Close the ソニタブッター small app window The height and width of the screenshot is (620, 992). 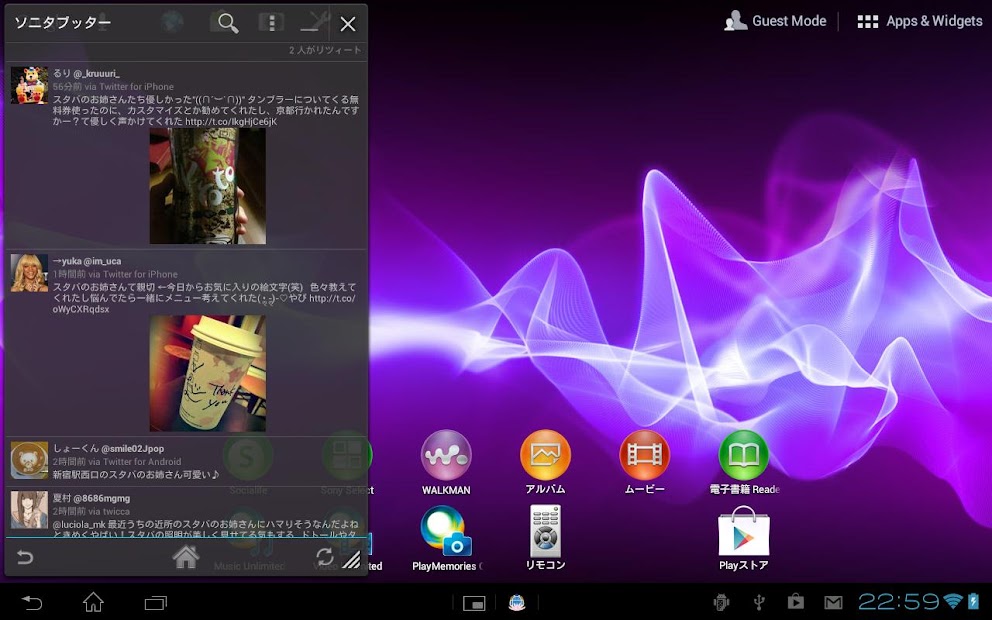pos(348,24)
